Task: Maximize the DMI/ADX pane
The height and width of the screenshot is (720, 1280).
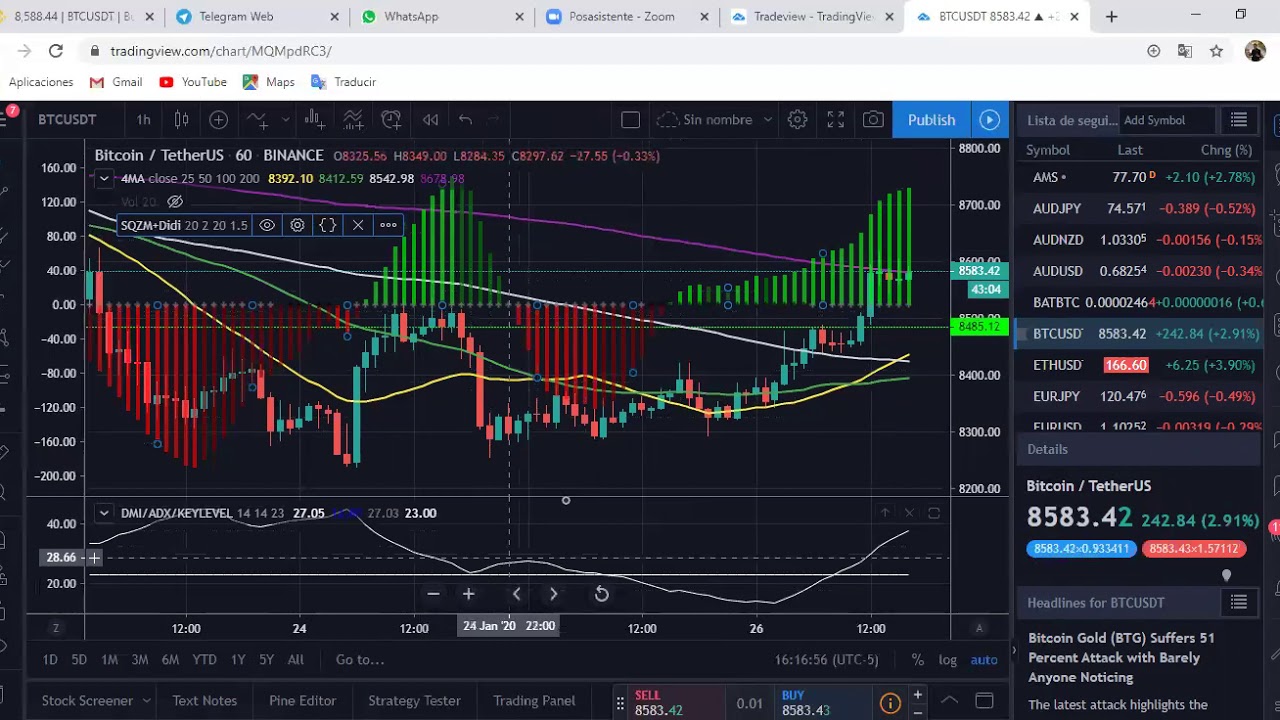Action: [934, 513]
